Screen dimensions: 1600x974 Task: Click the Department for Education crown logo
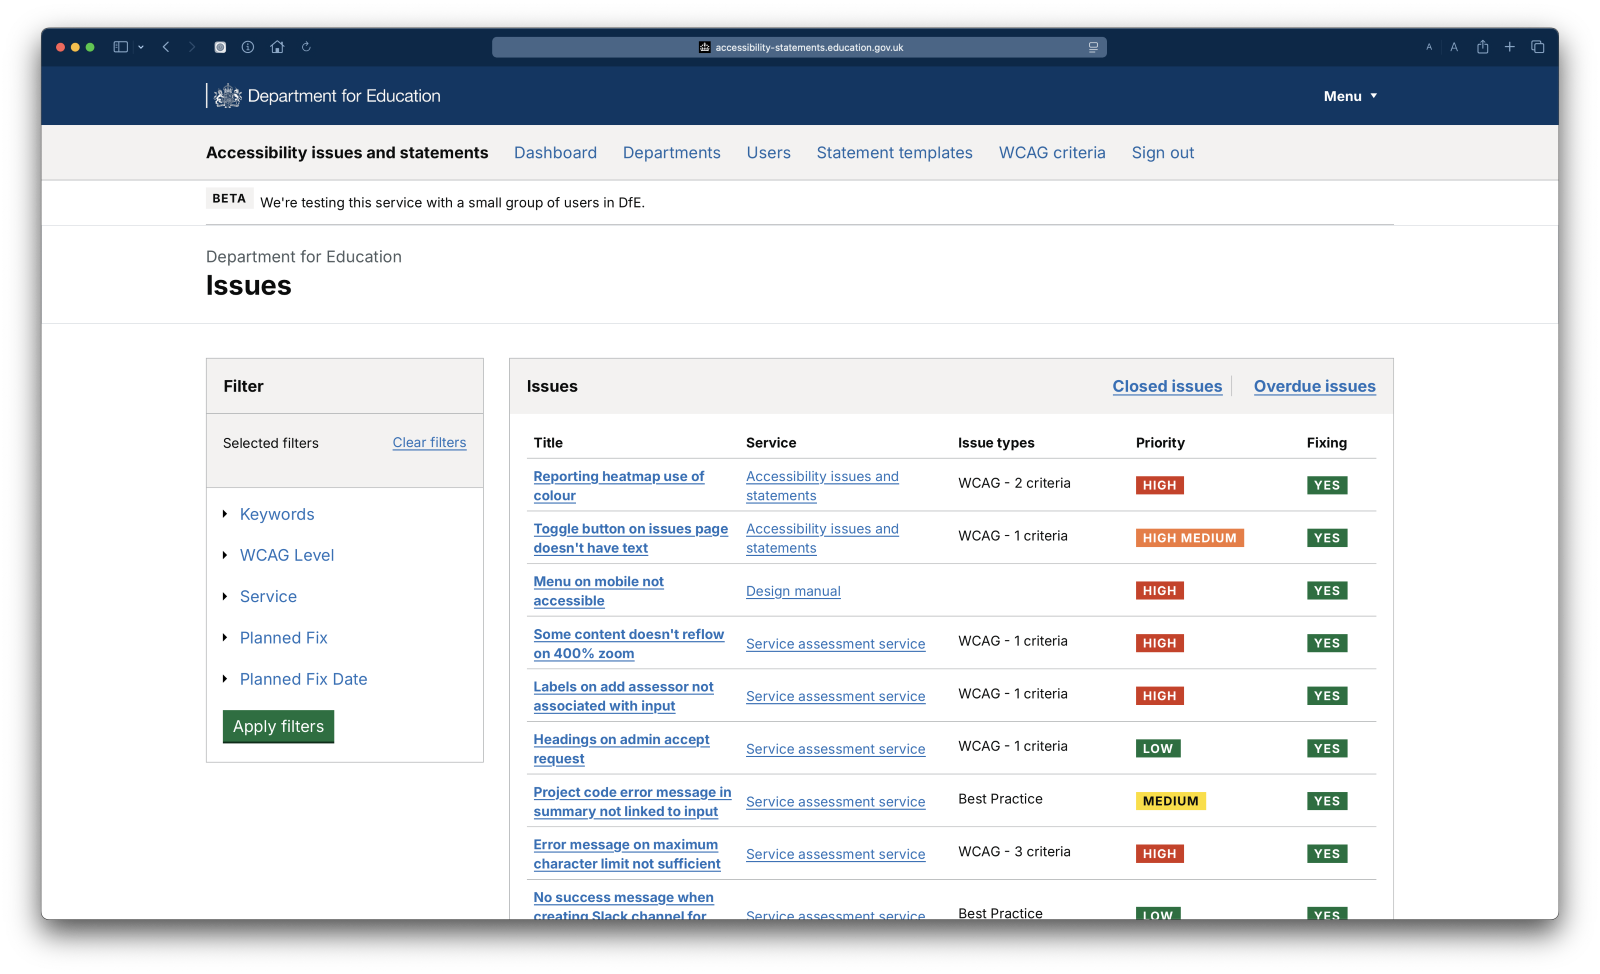pos(228,95)
